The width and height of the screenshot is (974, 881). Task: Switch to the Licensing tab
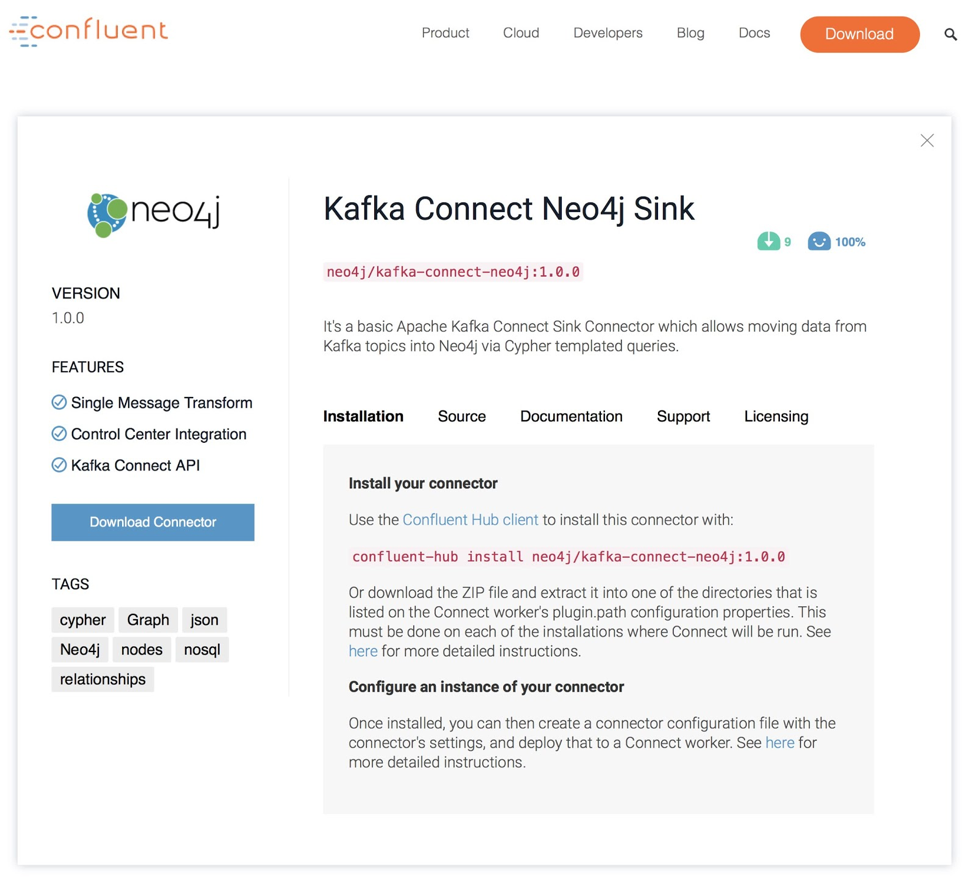tap(776, 416)
